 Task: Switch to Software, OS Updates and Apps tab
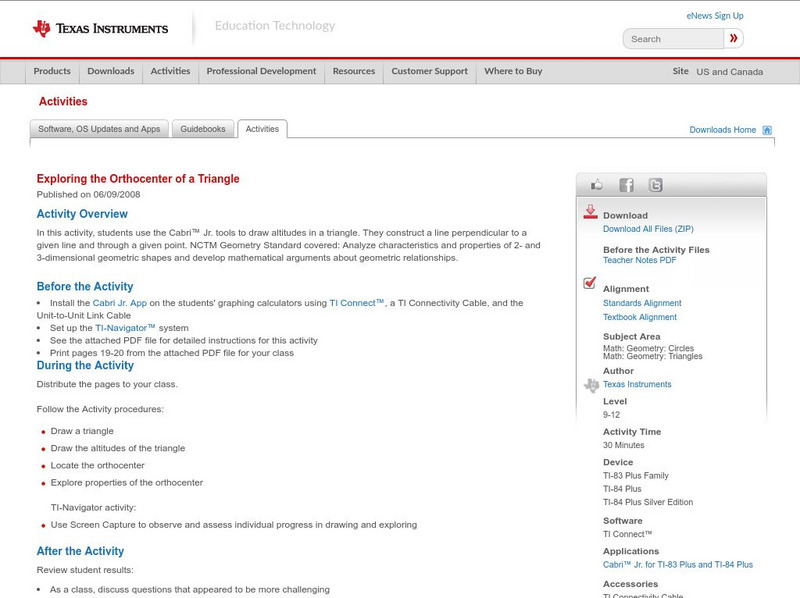[x=99, y=129]
